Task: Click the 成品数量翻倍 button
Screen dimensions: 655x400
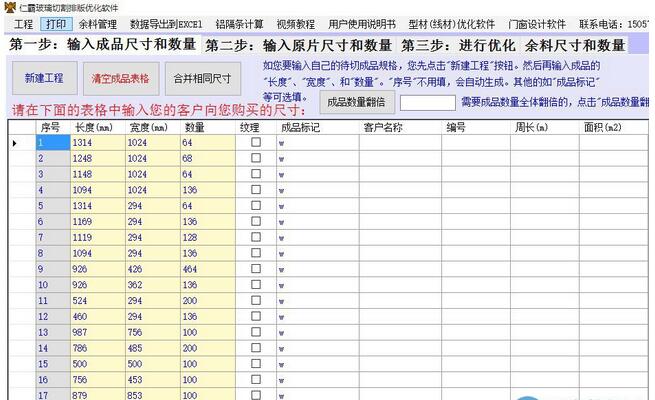Action: point(357,102)
